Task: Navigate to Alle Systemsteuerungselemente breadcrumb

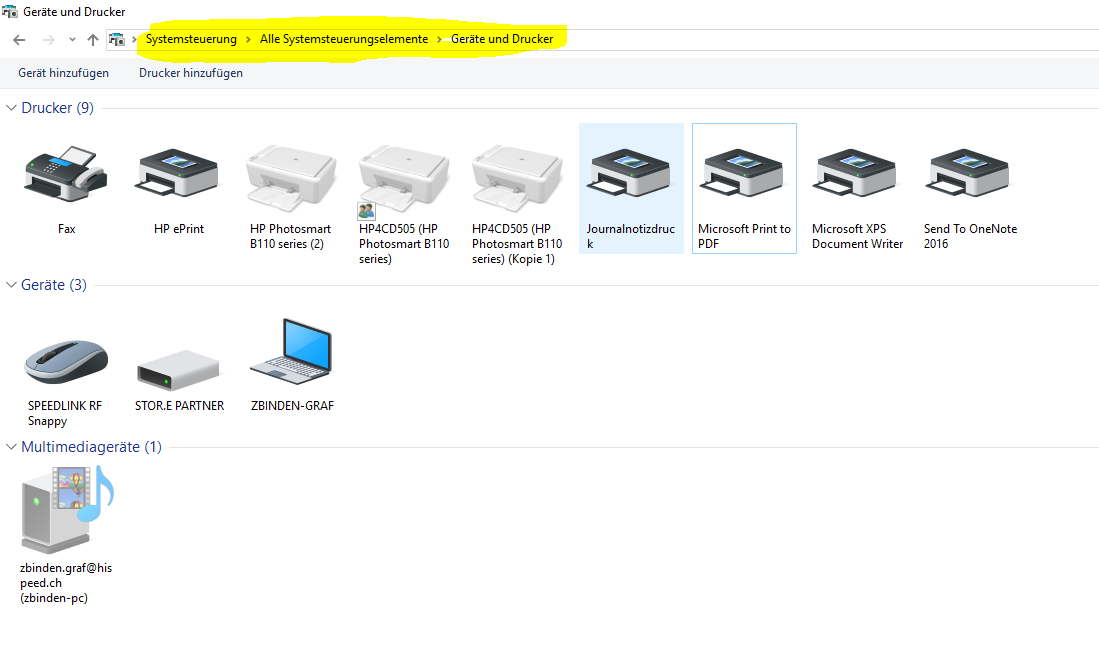Action: click(344, 39)
